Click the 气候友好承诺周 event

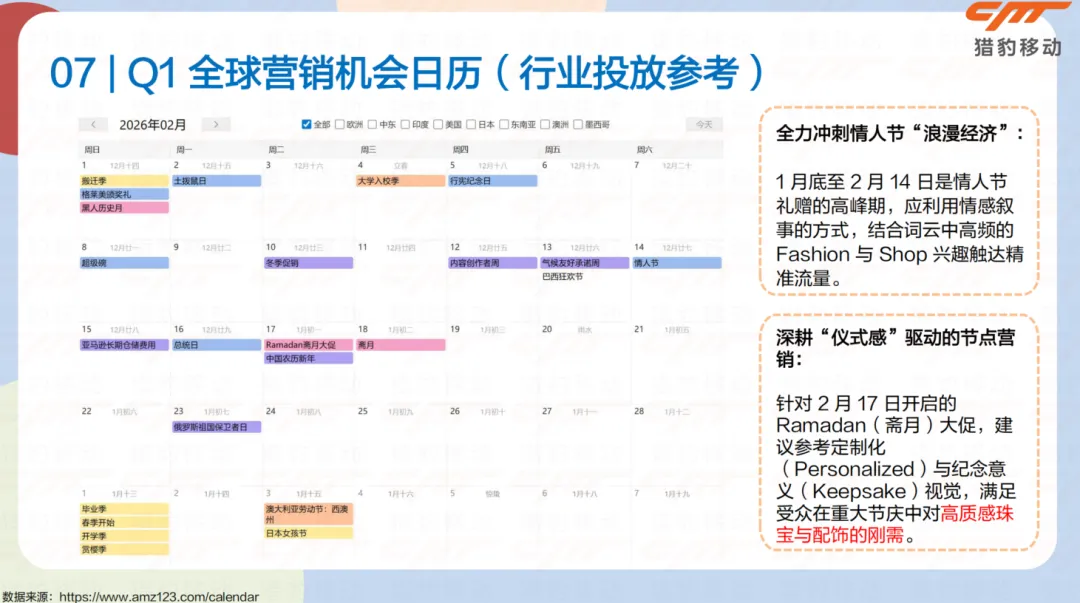(584, 263)
